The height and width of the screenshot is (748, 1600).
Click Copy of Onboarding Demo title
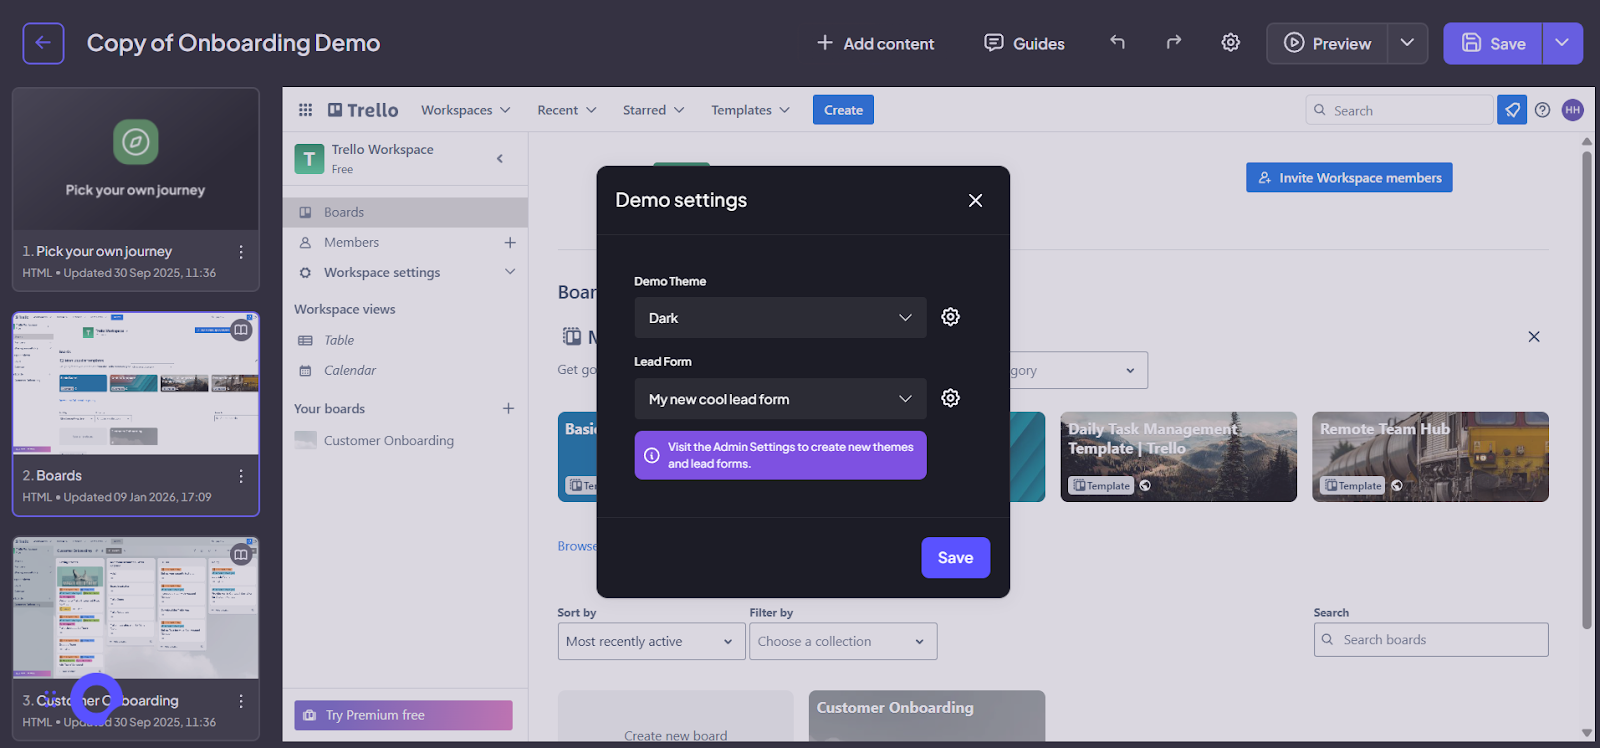click(x=233, y=43)
